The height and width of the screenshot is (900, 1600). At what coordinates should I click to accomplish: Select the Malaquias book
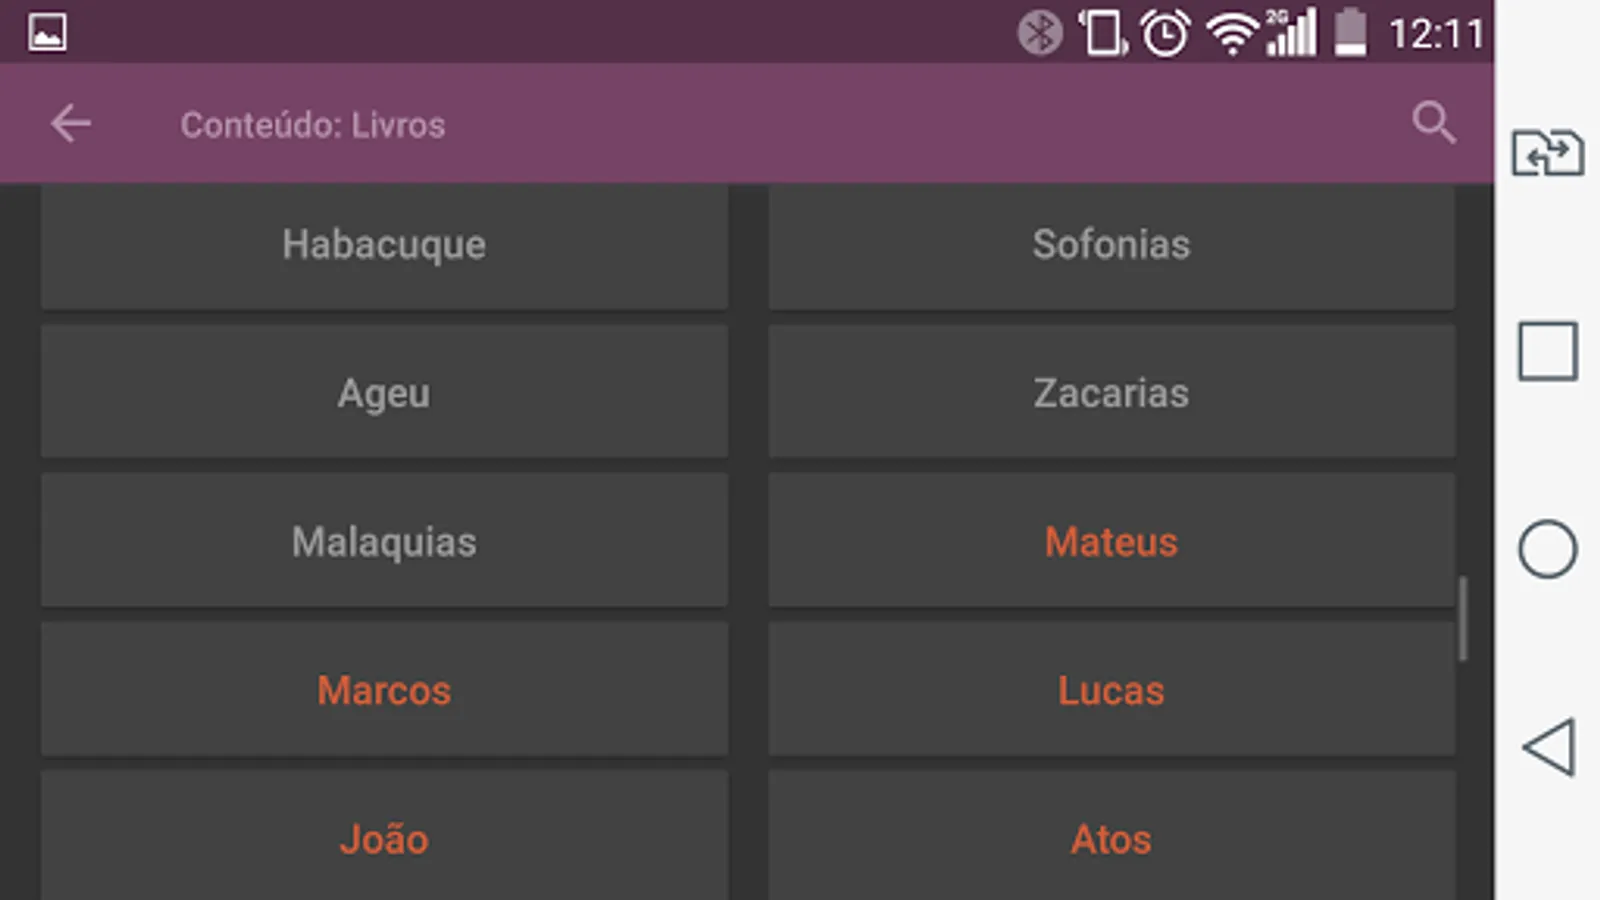point(384,542)
